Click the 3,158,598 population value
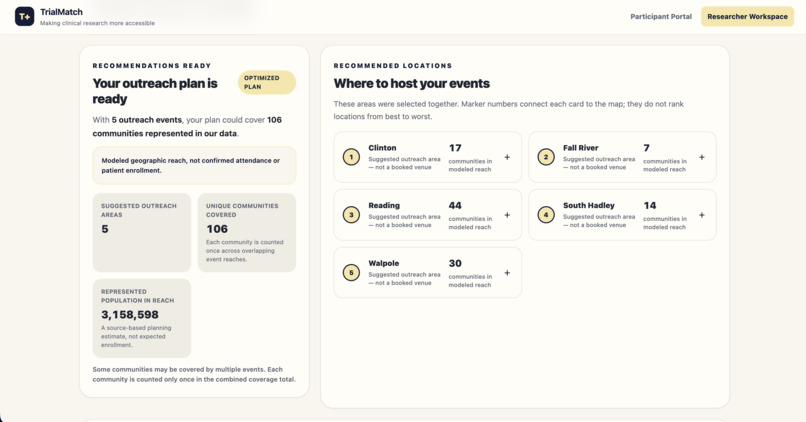The height and width of the screenshot is (422, 806). [130, 315]
